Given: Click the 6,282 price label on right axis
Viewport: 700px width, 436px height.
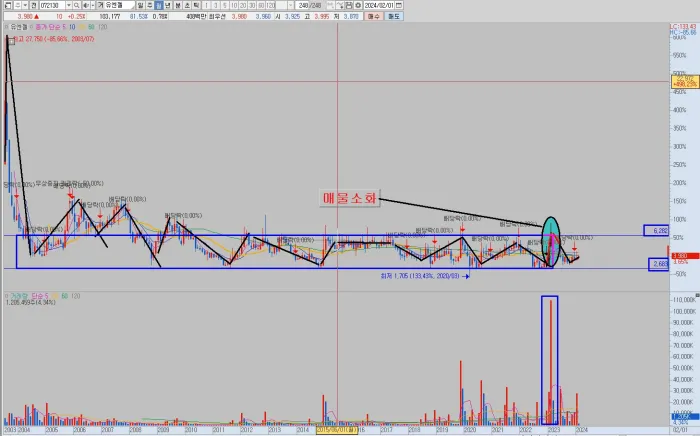Looking at the screenshot, I should coord(656,230).
